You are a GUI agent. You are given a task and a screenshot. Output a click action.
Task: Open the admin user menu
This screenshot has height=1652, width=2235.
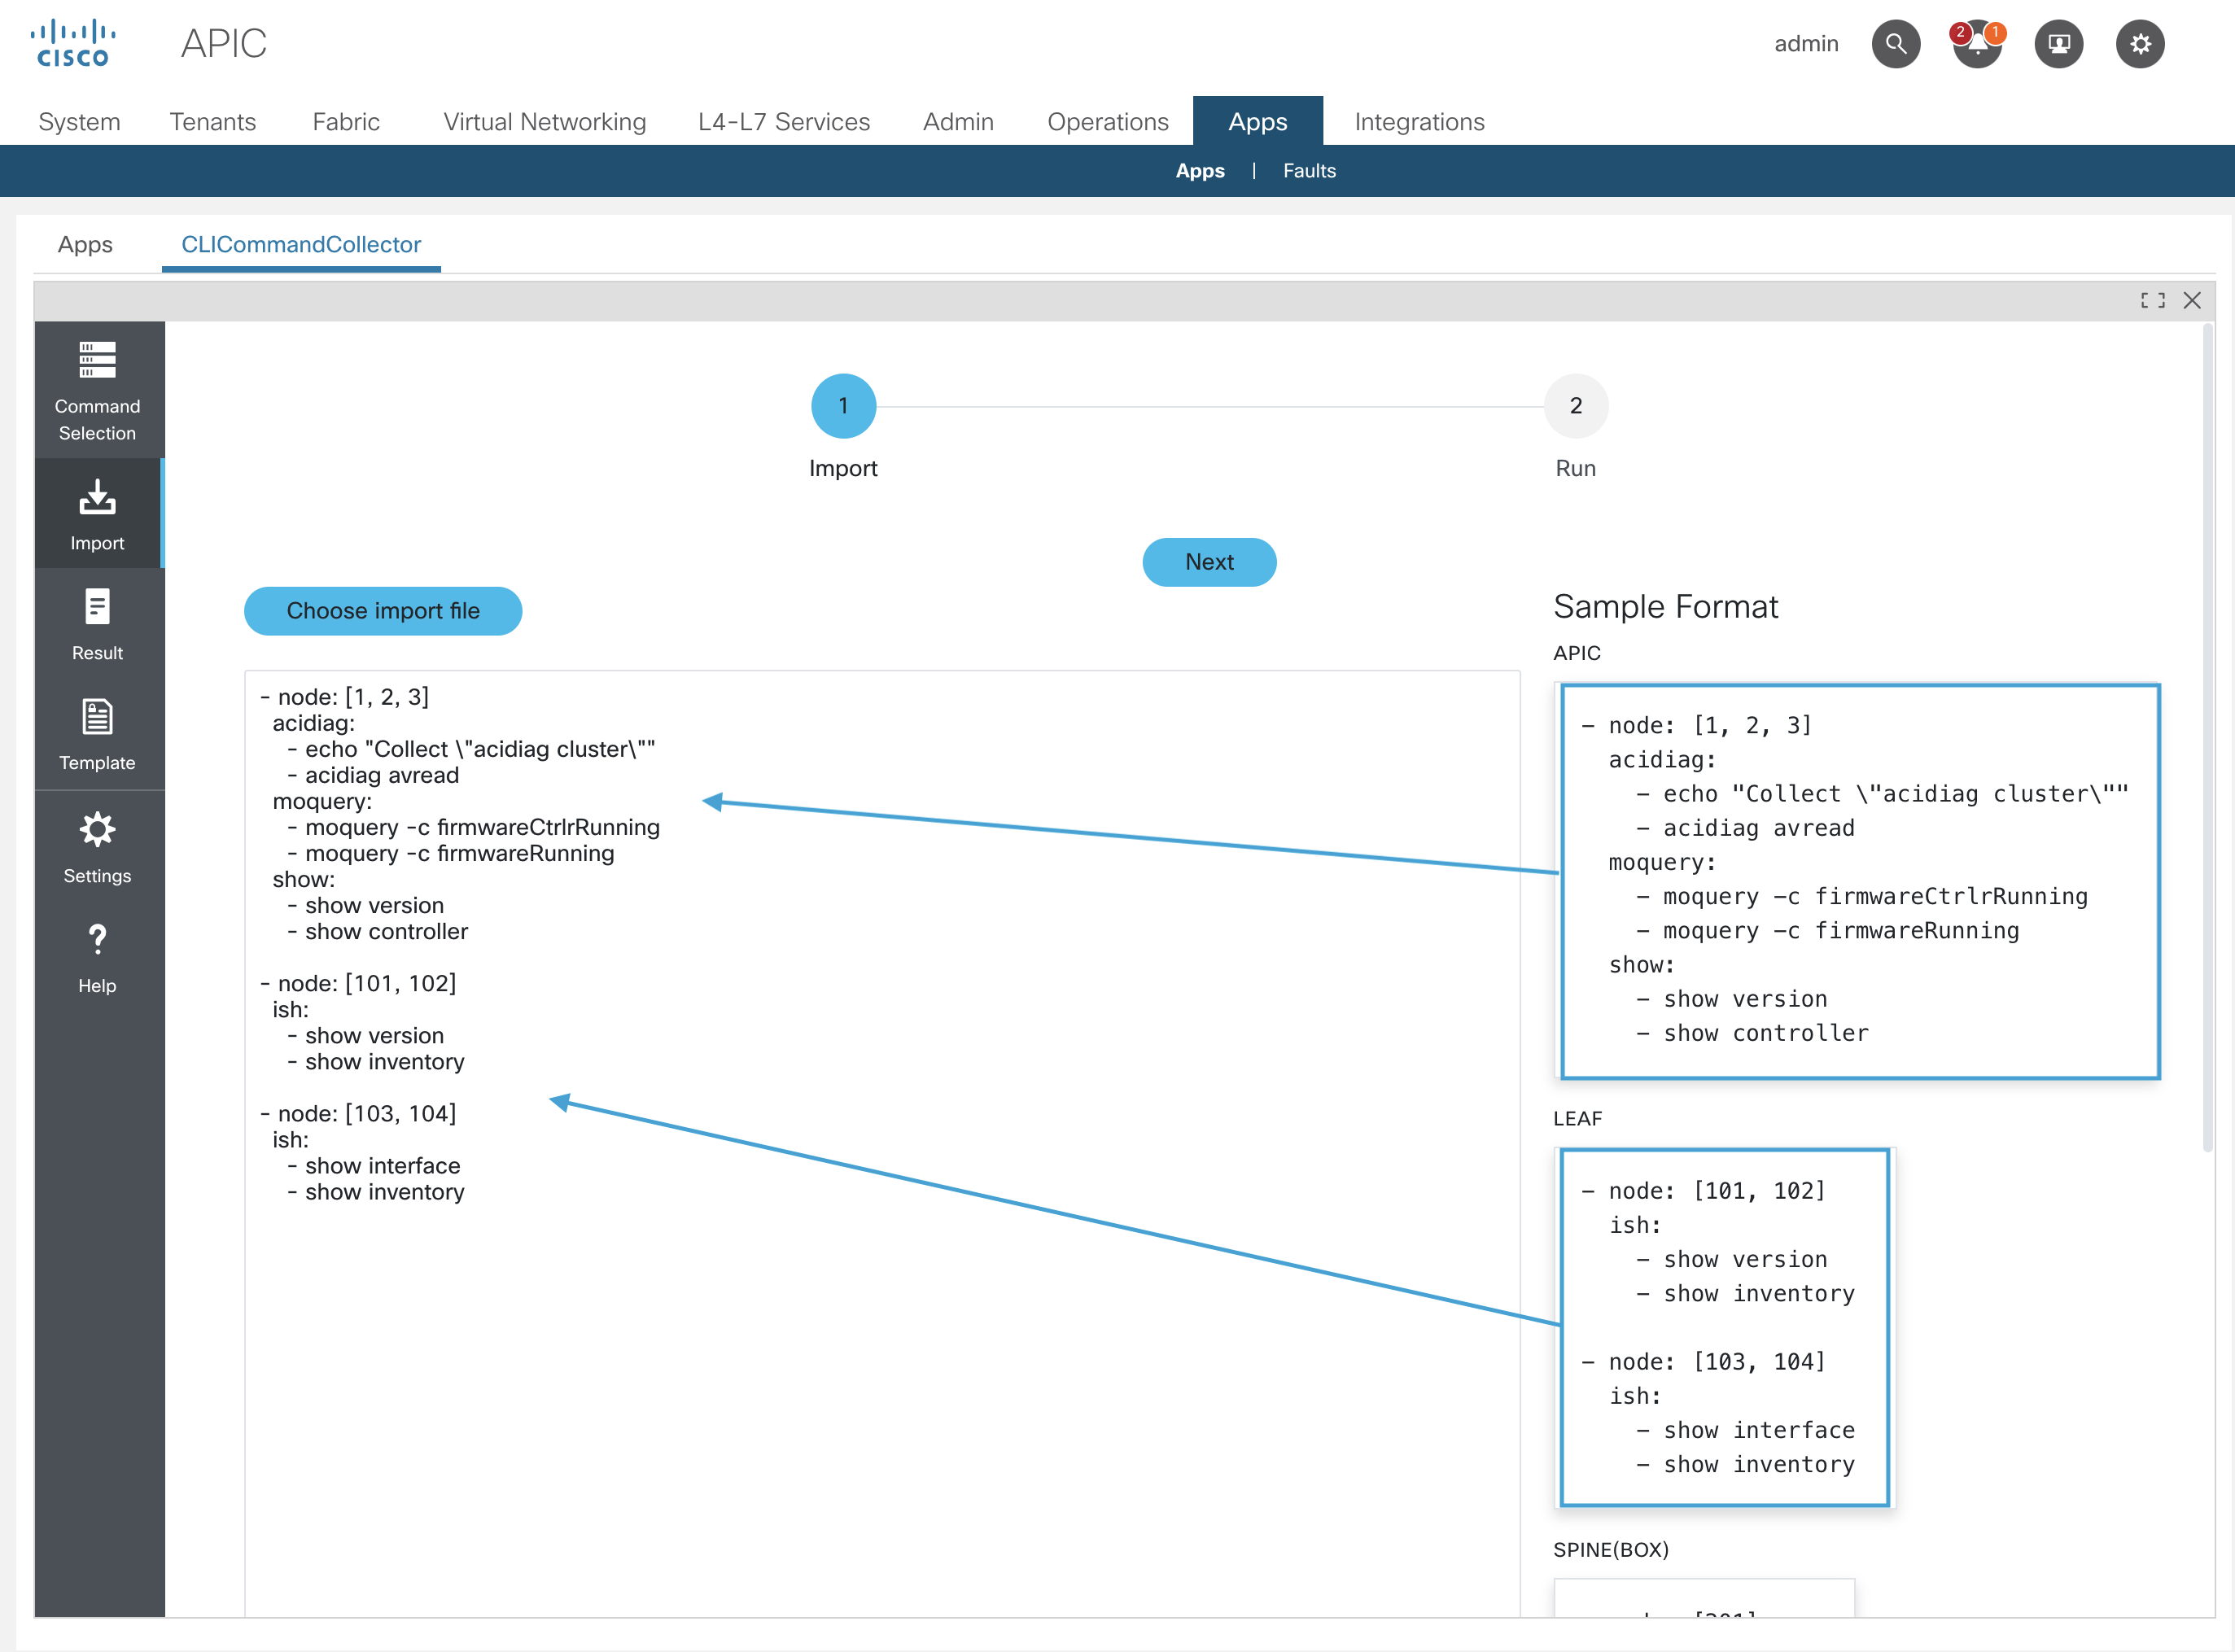(1806, 44)
